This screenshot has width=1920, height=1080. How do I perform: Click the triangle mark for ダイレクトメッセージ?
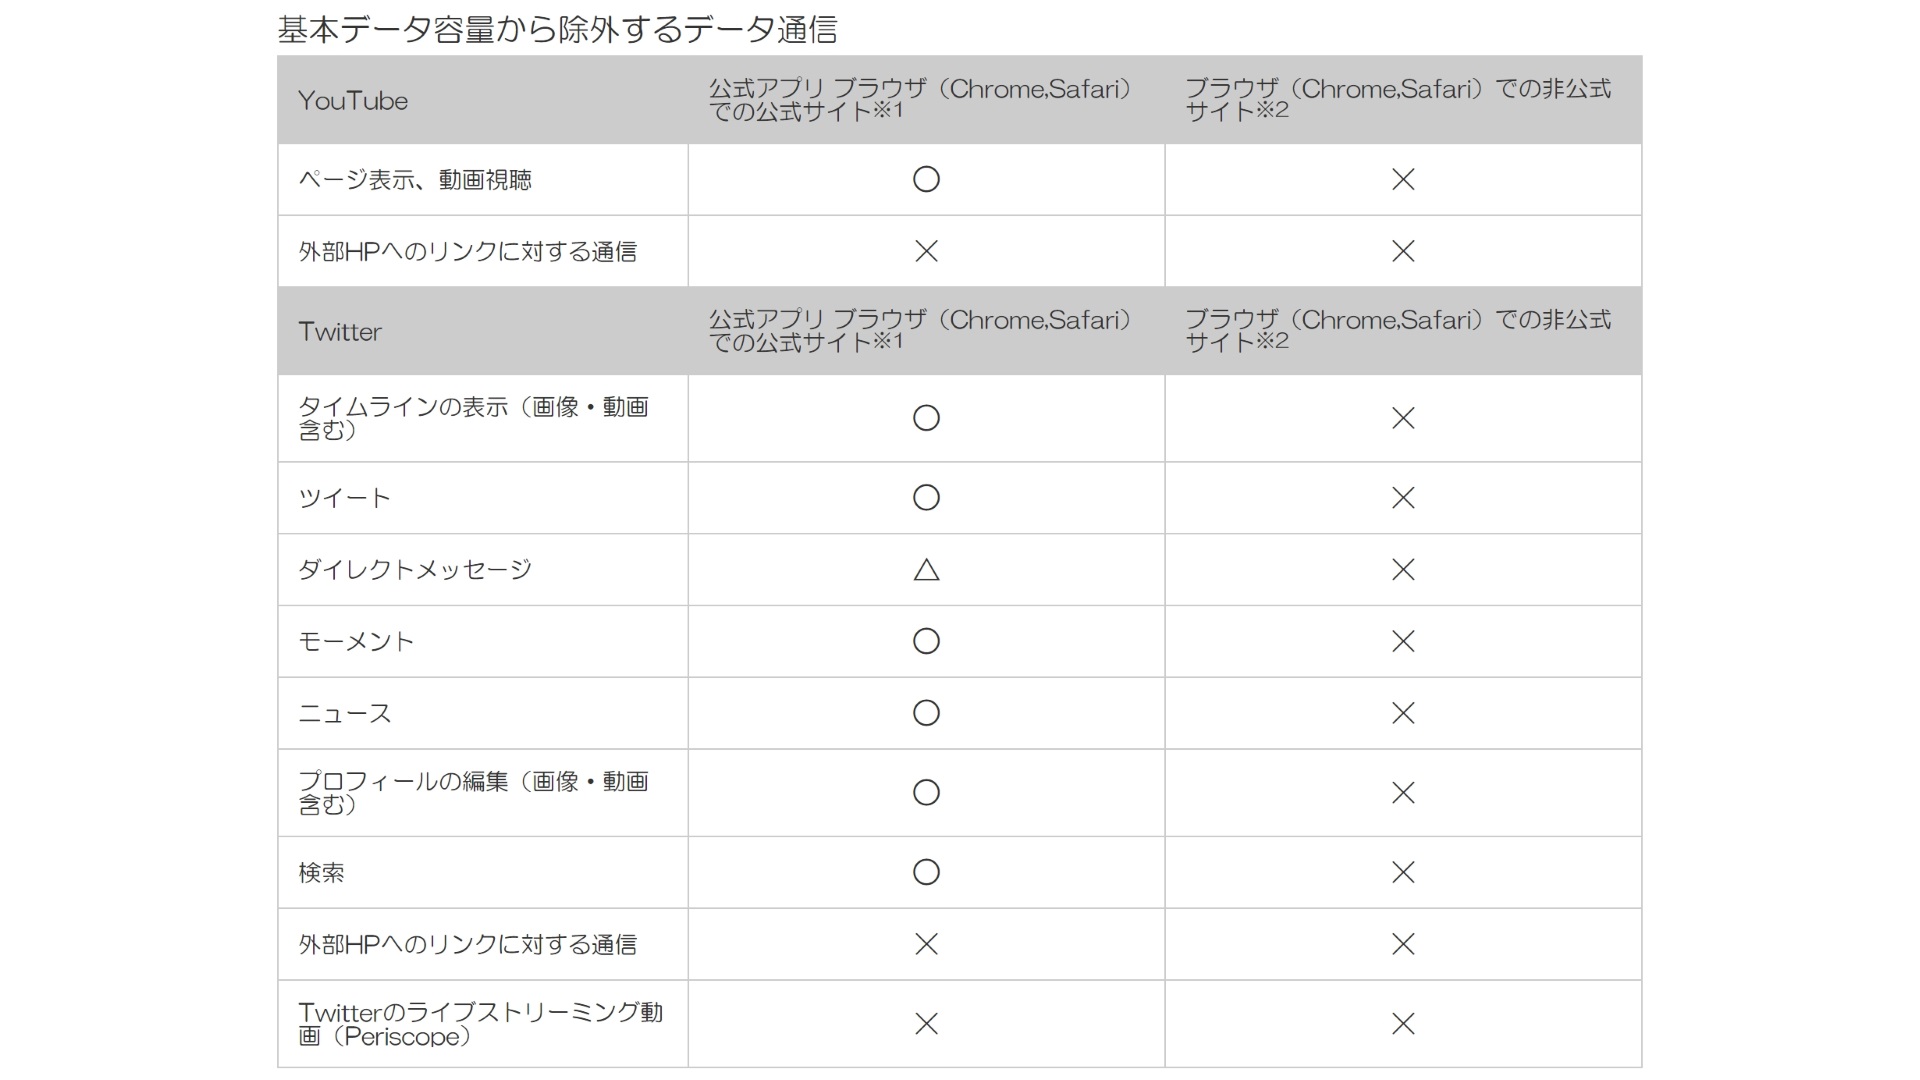(x=926, y=570)
